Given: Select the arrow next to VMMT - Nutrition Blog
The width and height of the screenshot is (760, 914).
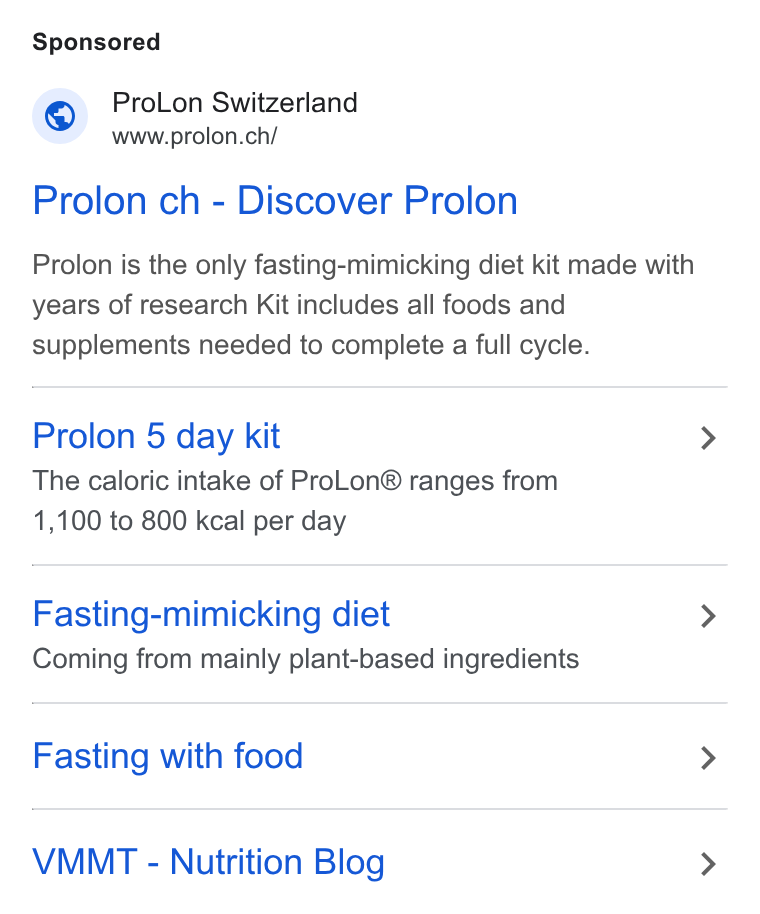Looking at the screenshot, I should 708,864.
